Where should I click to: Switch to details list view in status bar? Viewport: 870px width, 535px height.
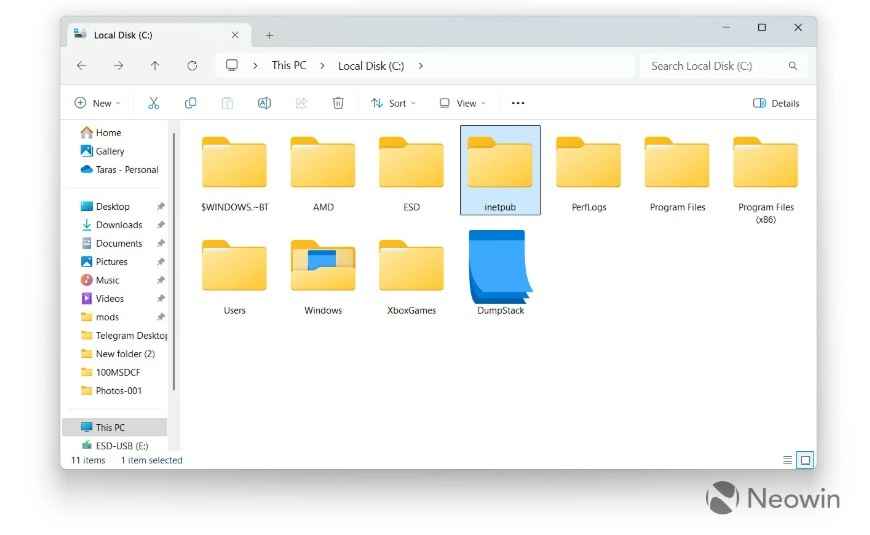[x=788, y=460]
